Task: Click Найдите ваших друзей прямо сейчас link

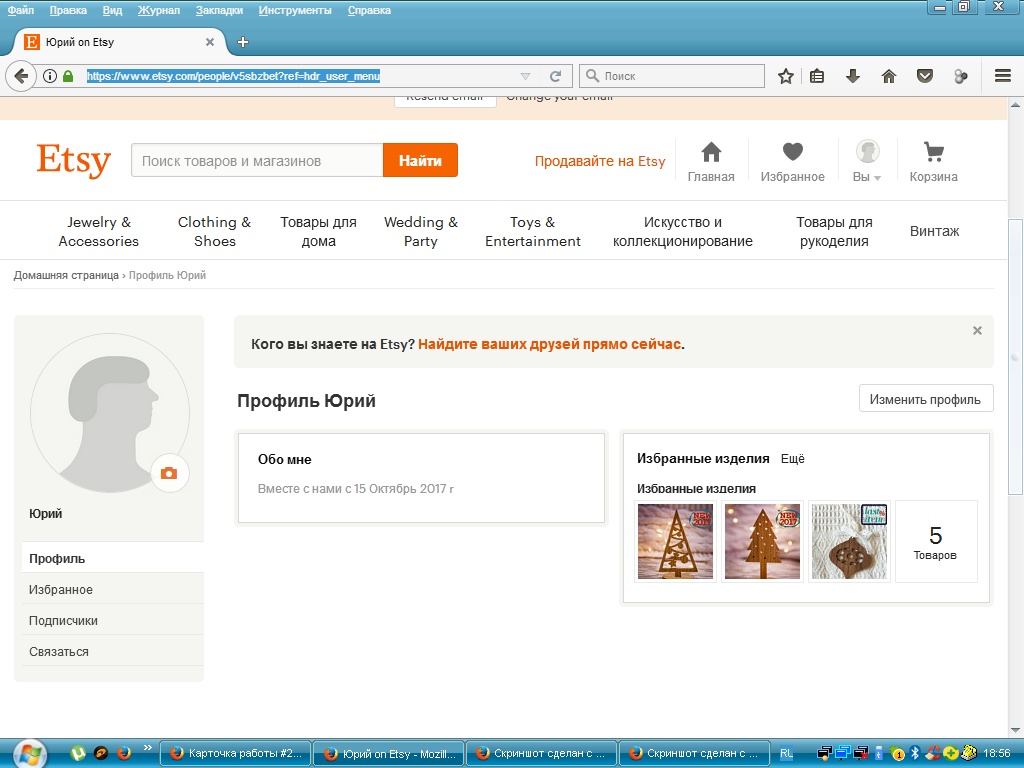Action: (549, 344)
